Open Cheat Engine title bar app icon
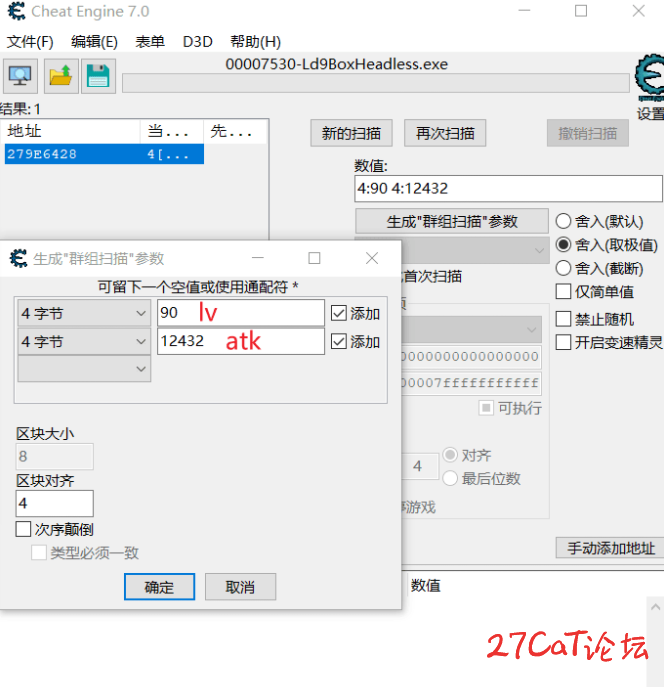 pyautogui.click(x=17, y=11)
